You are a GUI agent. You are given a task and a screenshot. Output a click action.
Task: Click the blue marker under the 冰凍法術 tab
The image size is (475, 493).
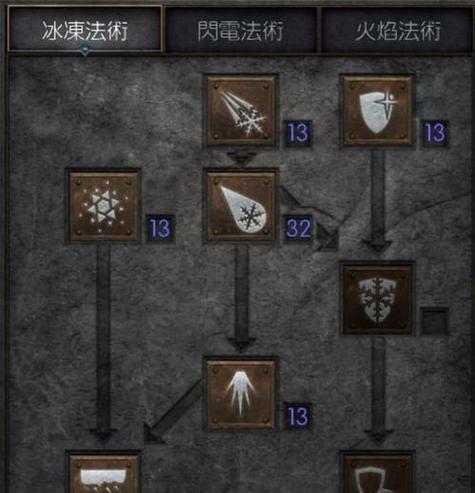click(x=86, y=51)
